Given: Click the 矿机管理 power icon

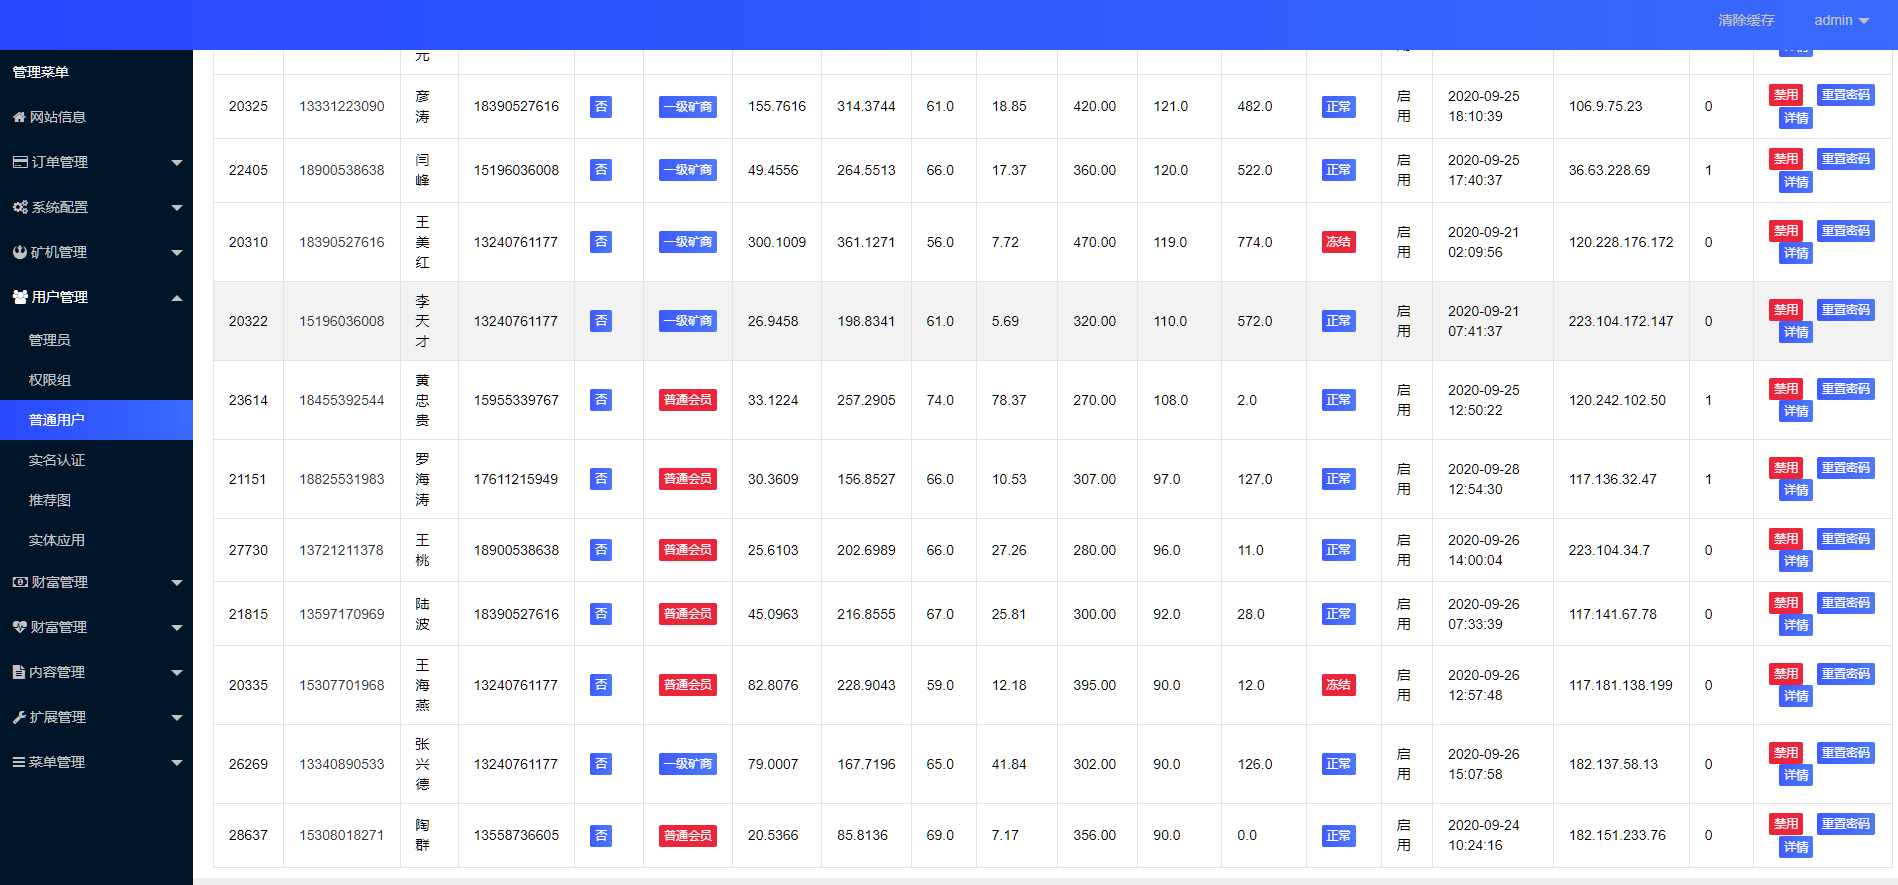Looking at the screenshot, I should [x=20, y=252].
